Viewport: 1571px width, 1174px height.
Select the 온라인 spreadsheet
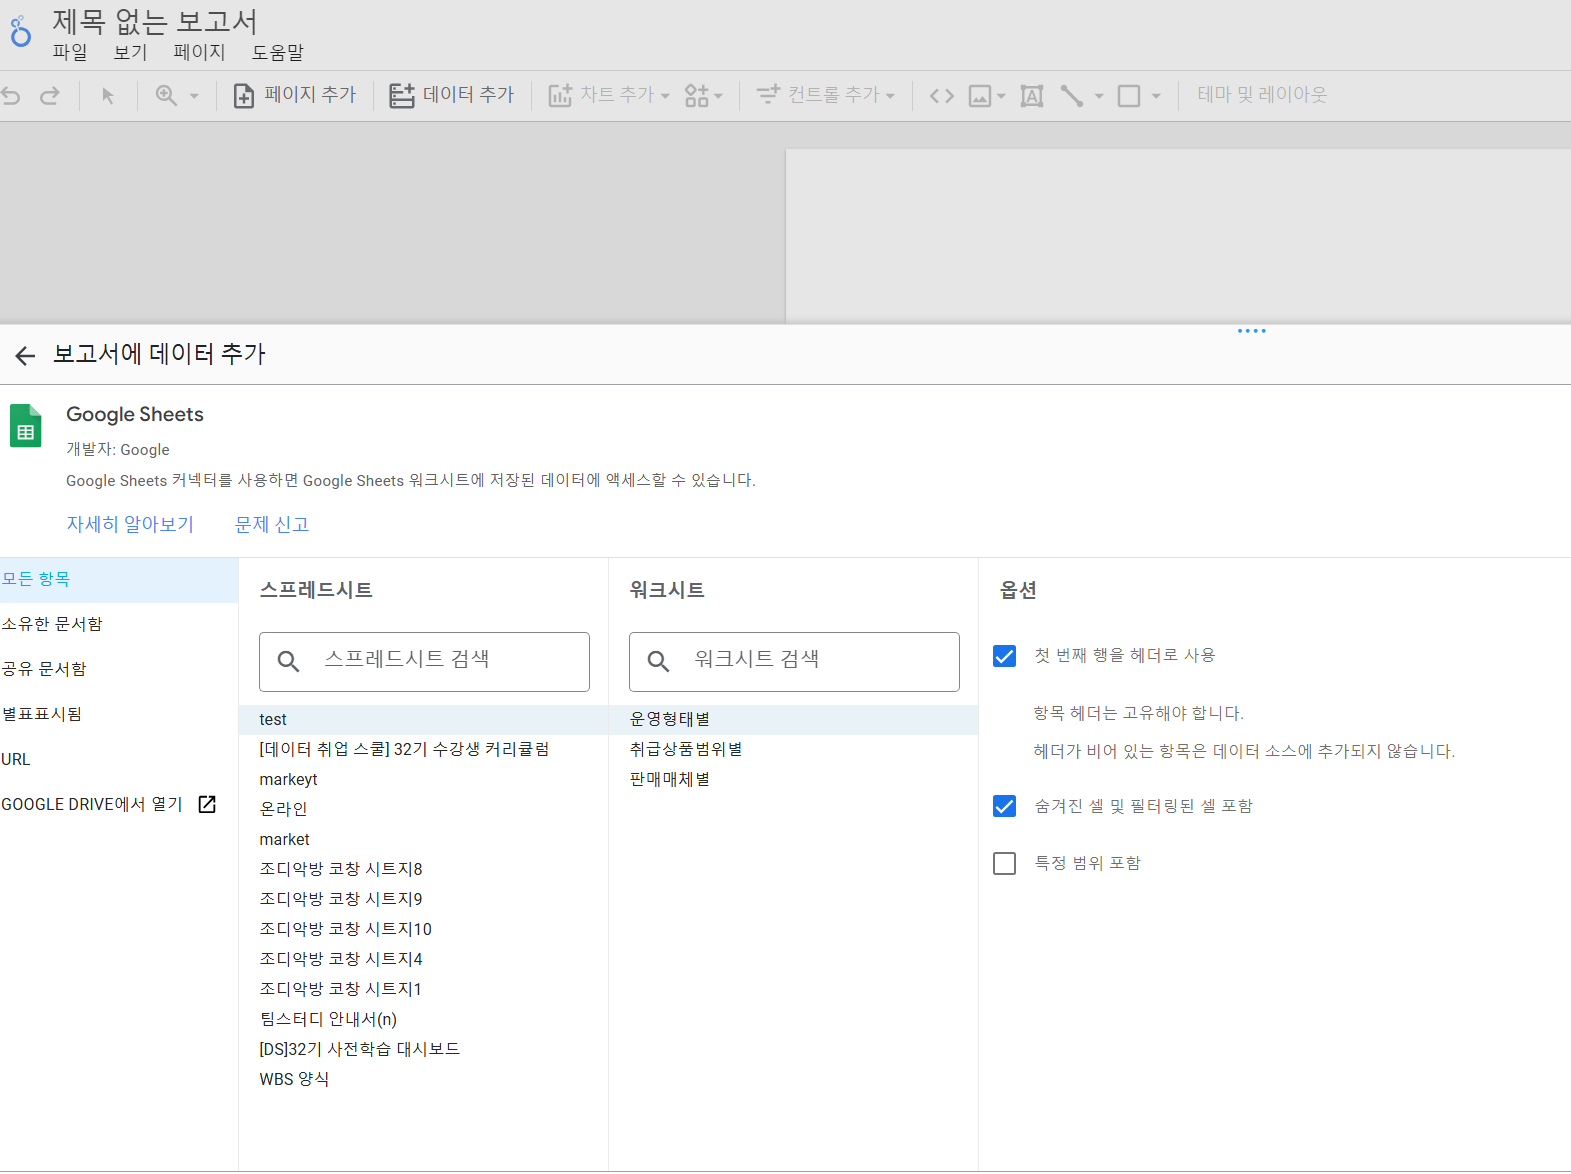423,809
